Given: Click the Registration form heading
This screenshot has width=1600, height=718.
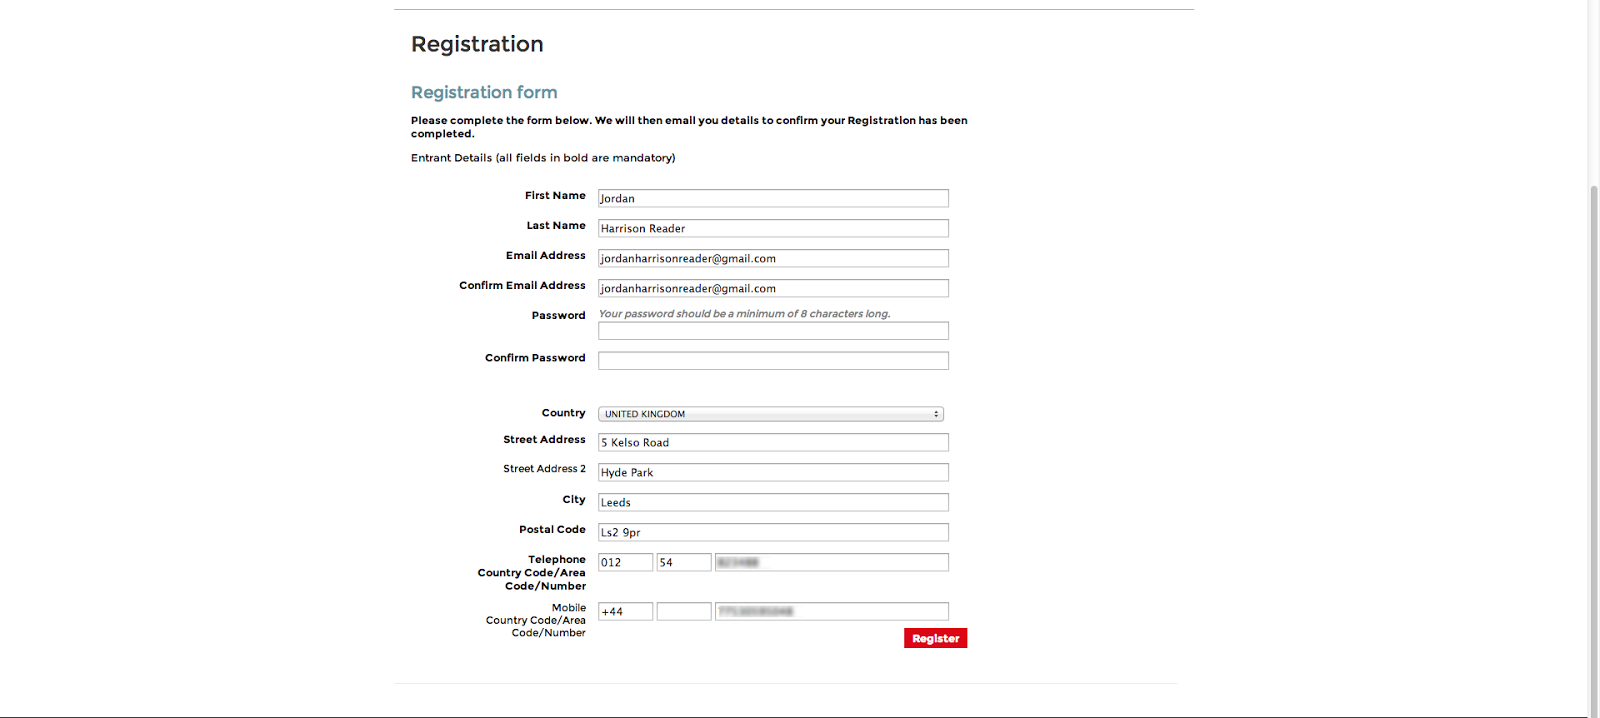Looking at the screenshot, I should (x=484, y=92).
